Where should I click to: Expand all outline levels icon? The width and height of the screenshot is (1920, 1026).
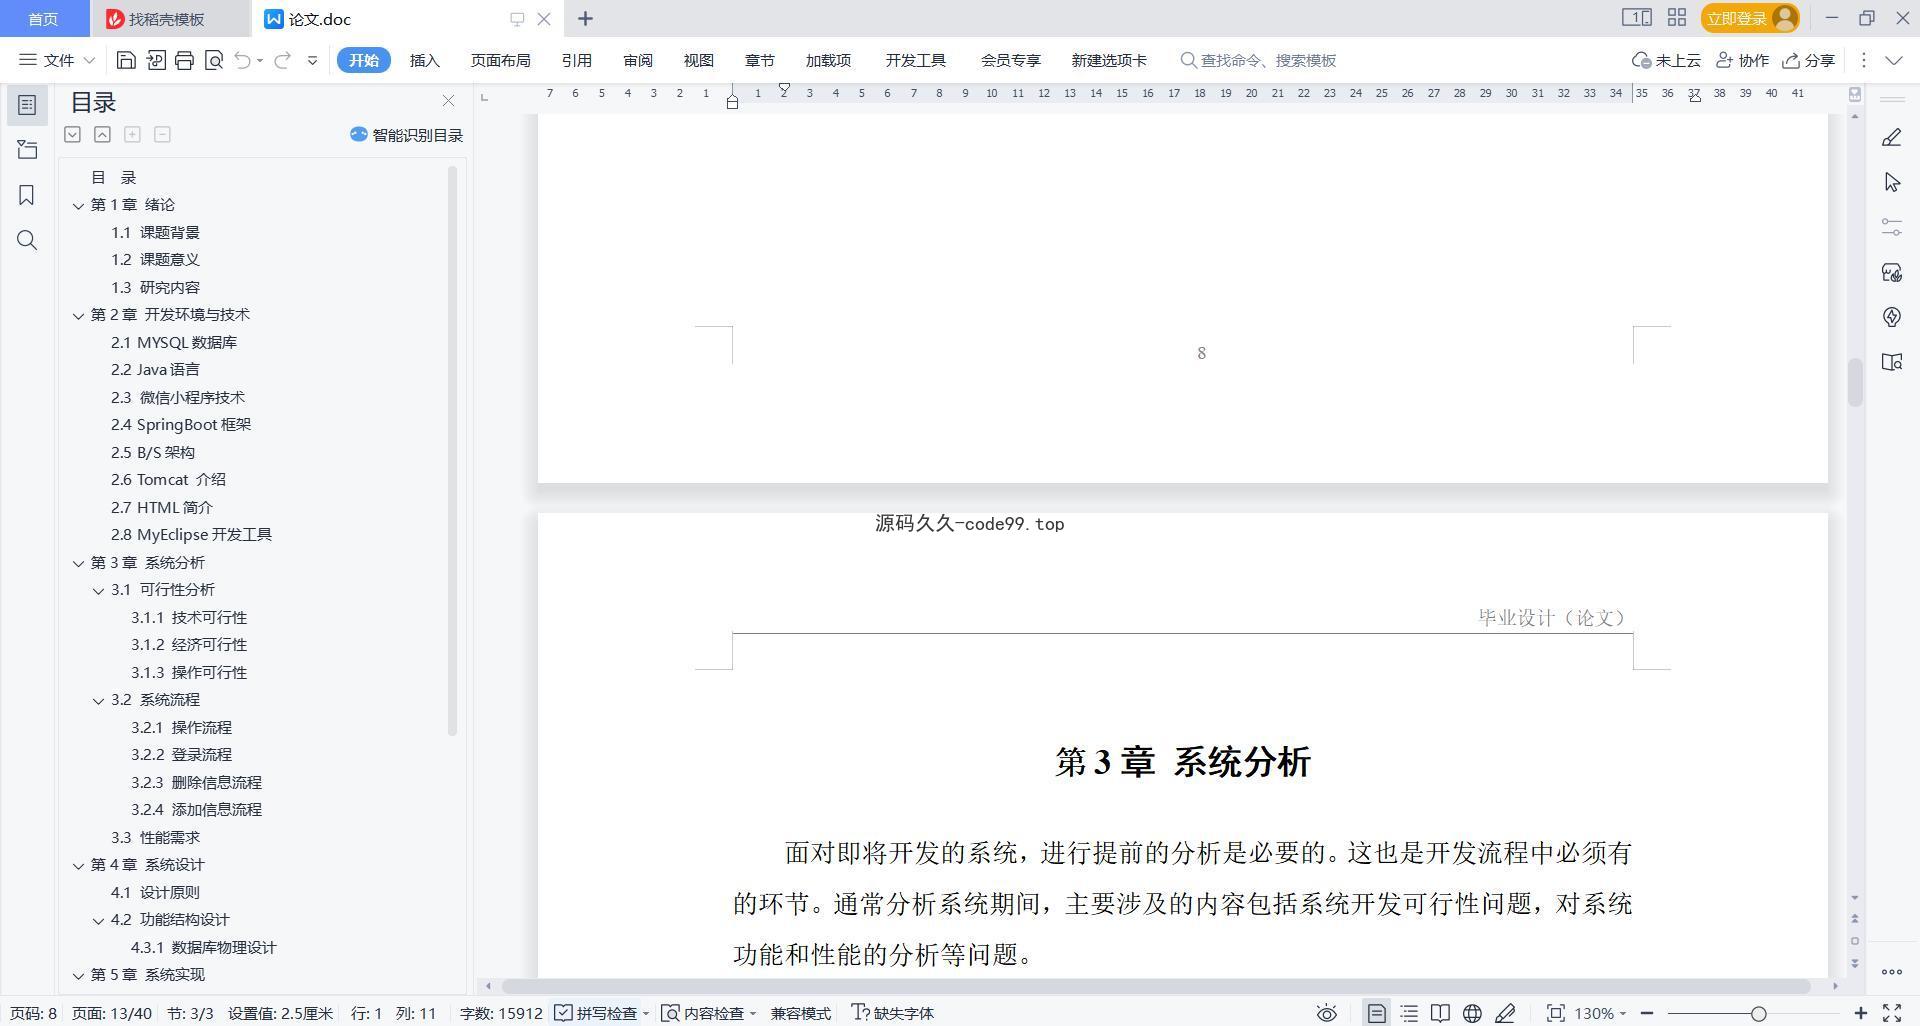72,134
